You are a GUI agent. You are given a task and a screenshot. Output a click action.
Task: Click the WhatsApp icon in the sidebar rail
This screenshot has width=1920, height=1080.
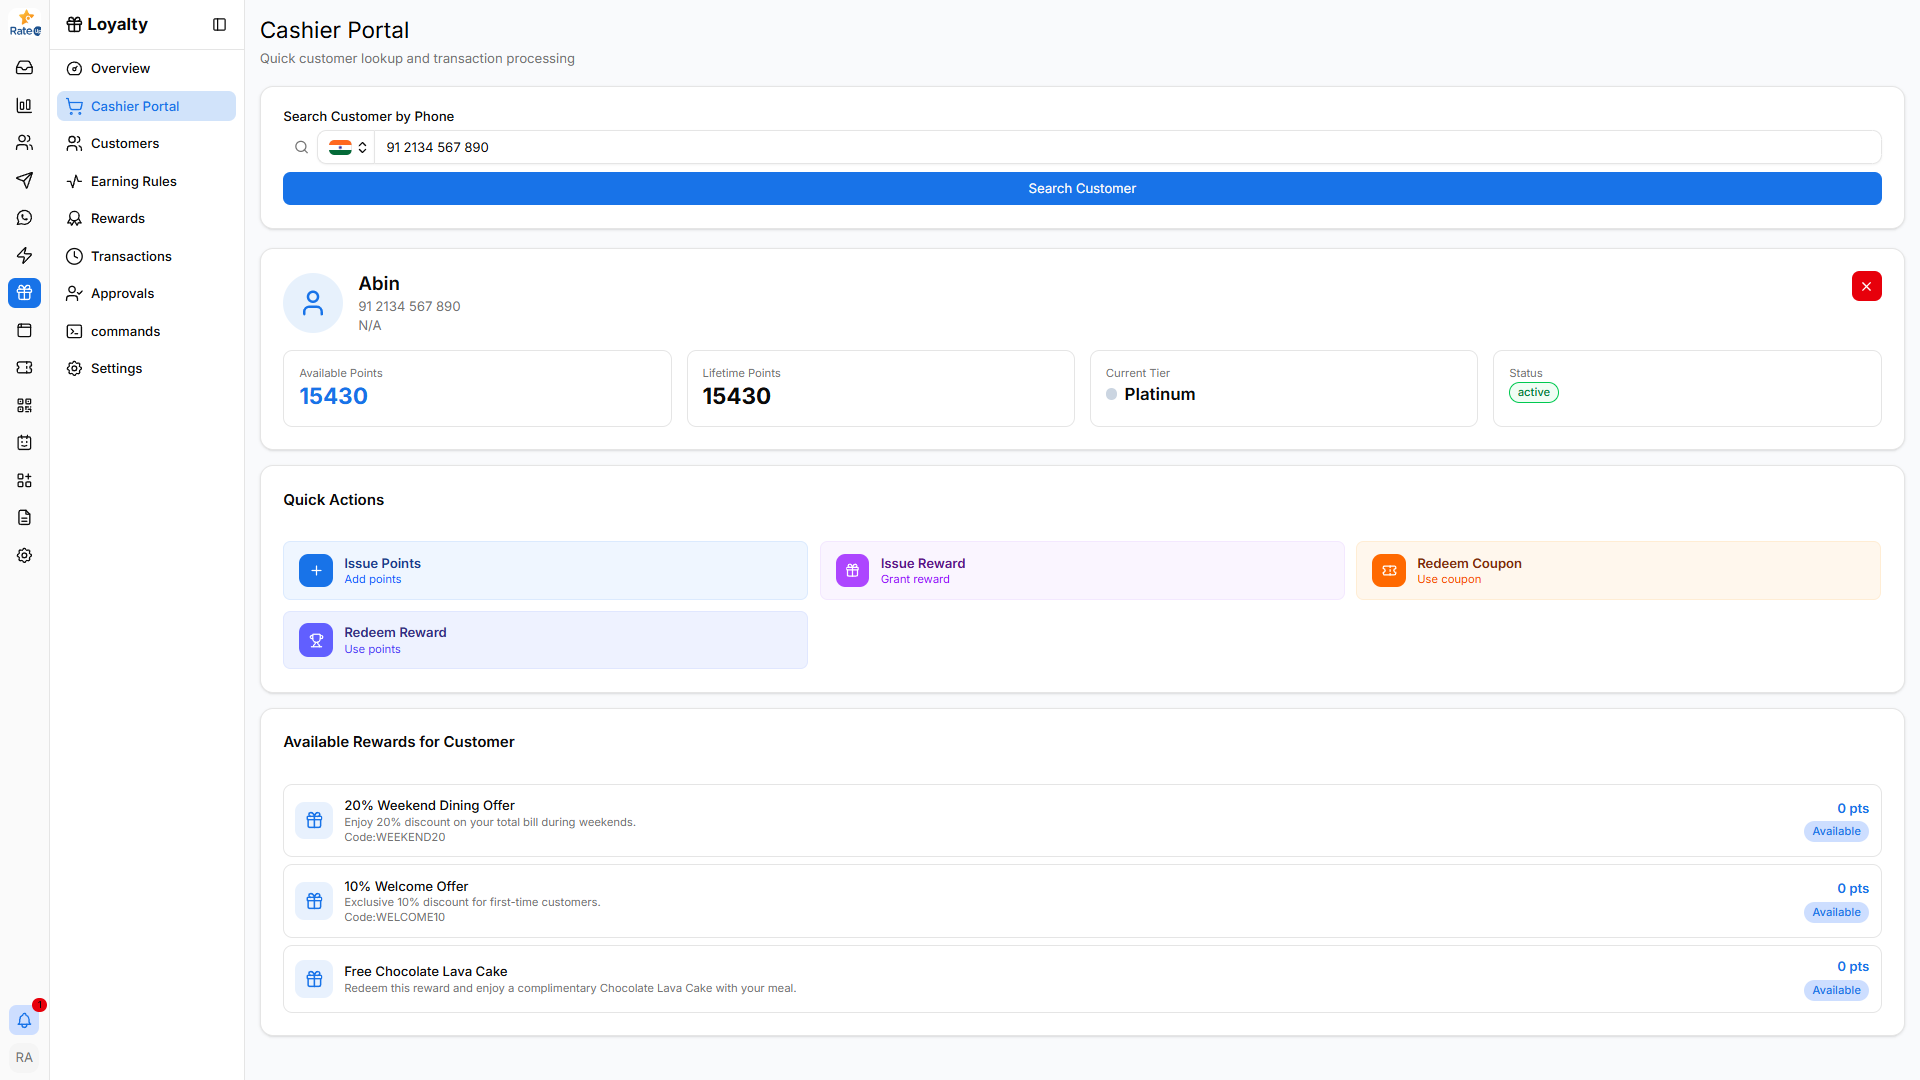click(24, 218)
